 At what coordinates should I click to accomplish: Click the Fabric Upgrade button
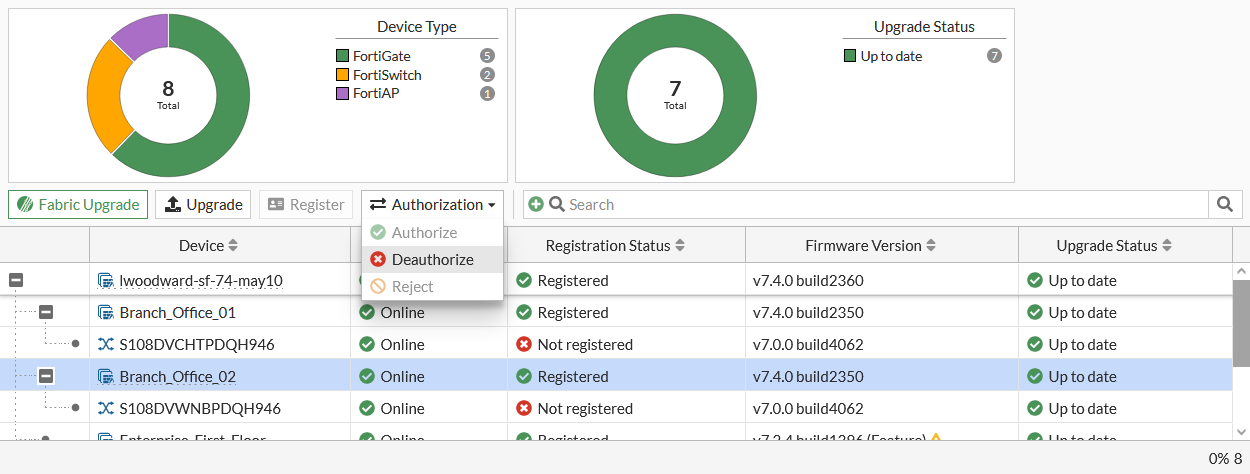tap(78, 204)
